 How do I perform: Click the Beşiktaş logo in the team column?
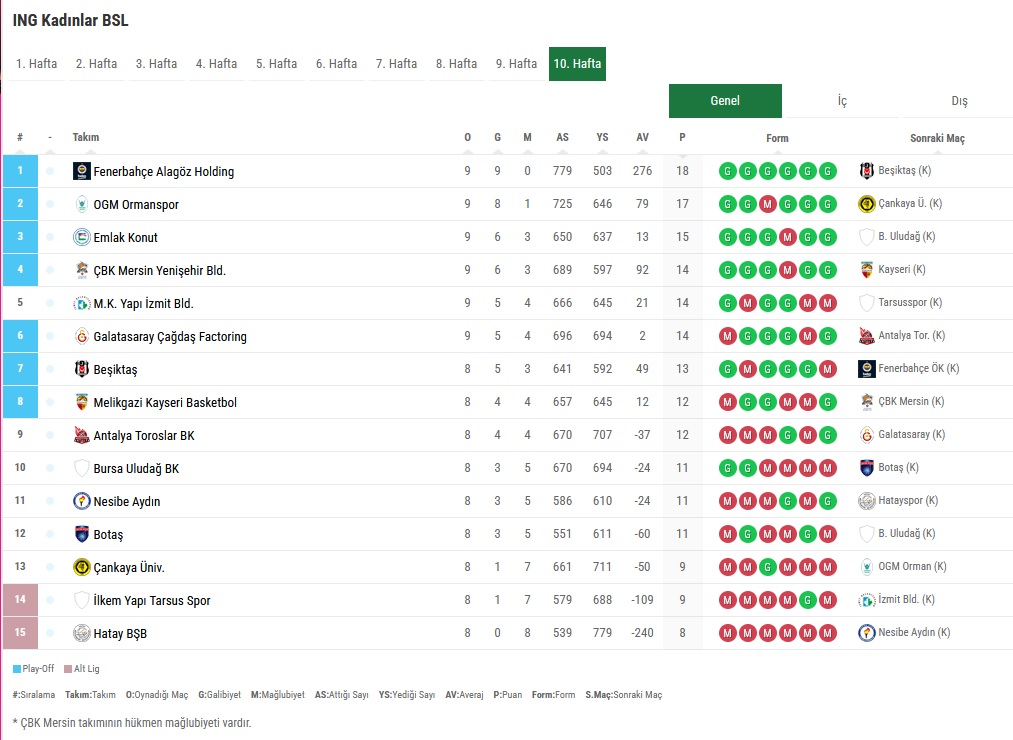point(81,369)
